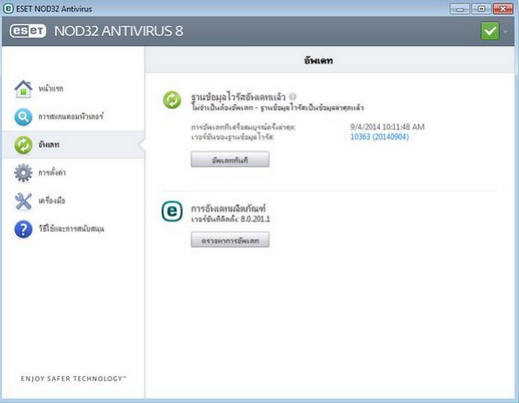Click the title bar ESET app icon
This screenshot has height=403, width=519.
[8, 9]
